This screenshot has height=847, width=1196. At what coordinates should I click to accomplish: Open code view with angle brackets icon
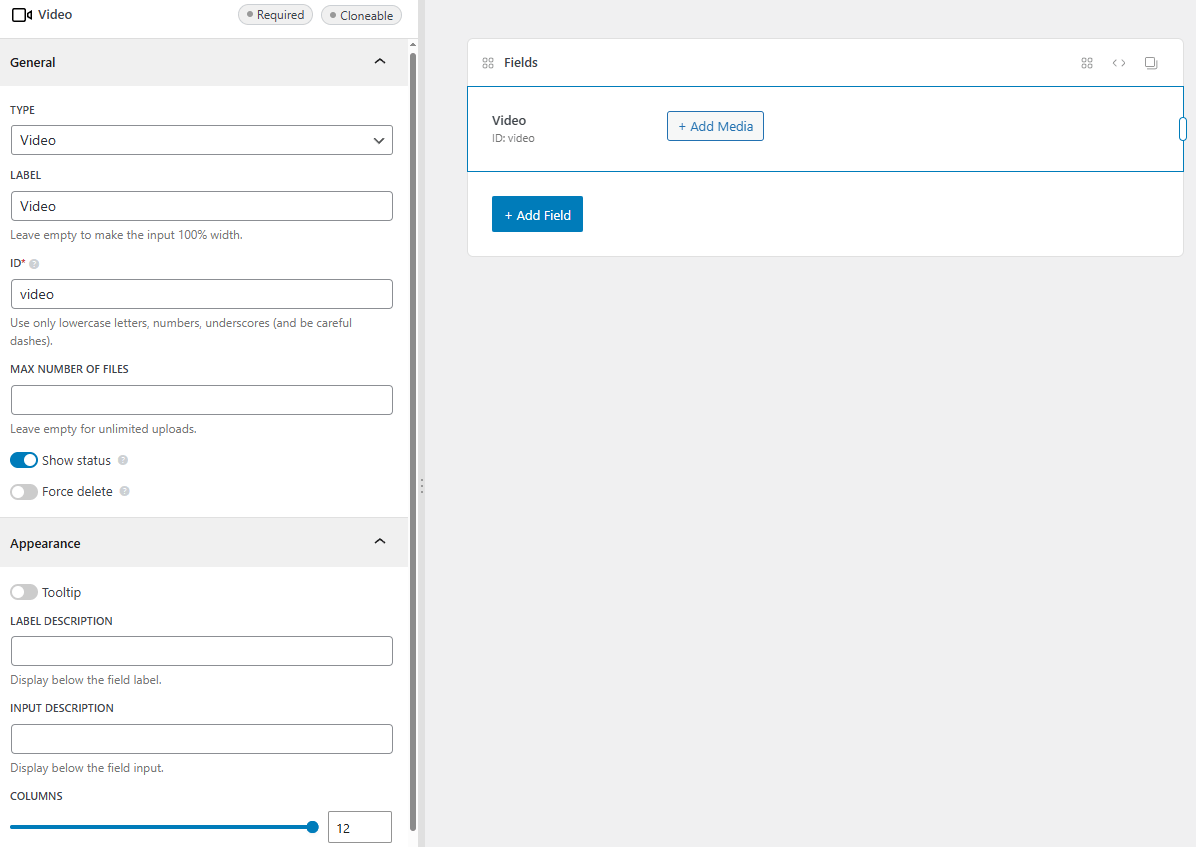(x=1119, y=63)
